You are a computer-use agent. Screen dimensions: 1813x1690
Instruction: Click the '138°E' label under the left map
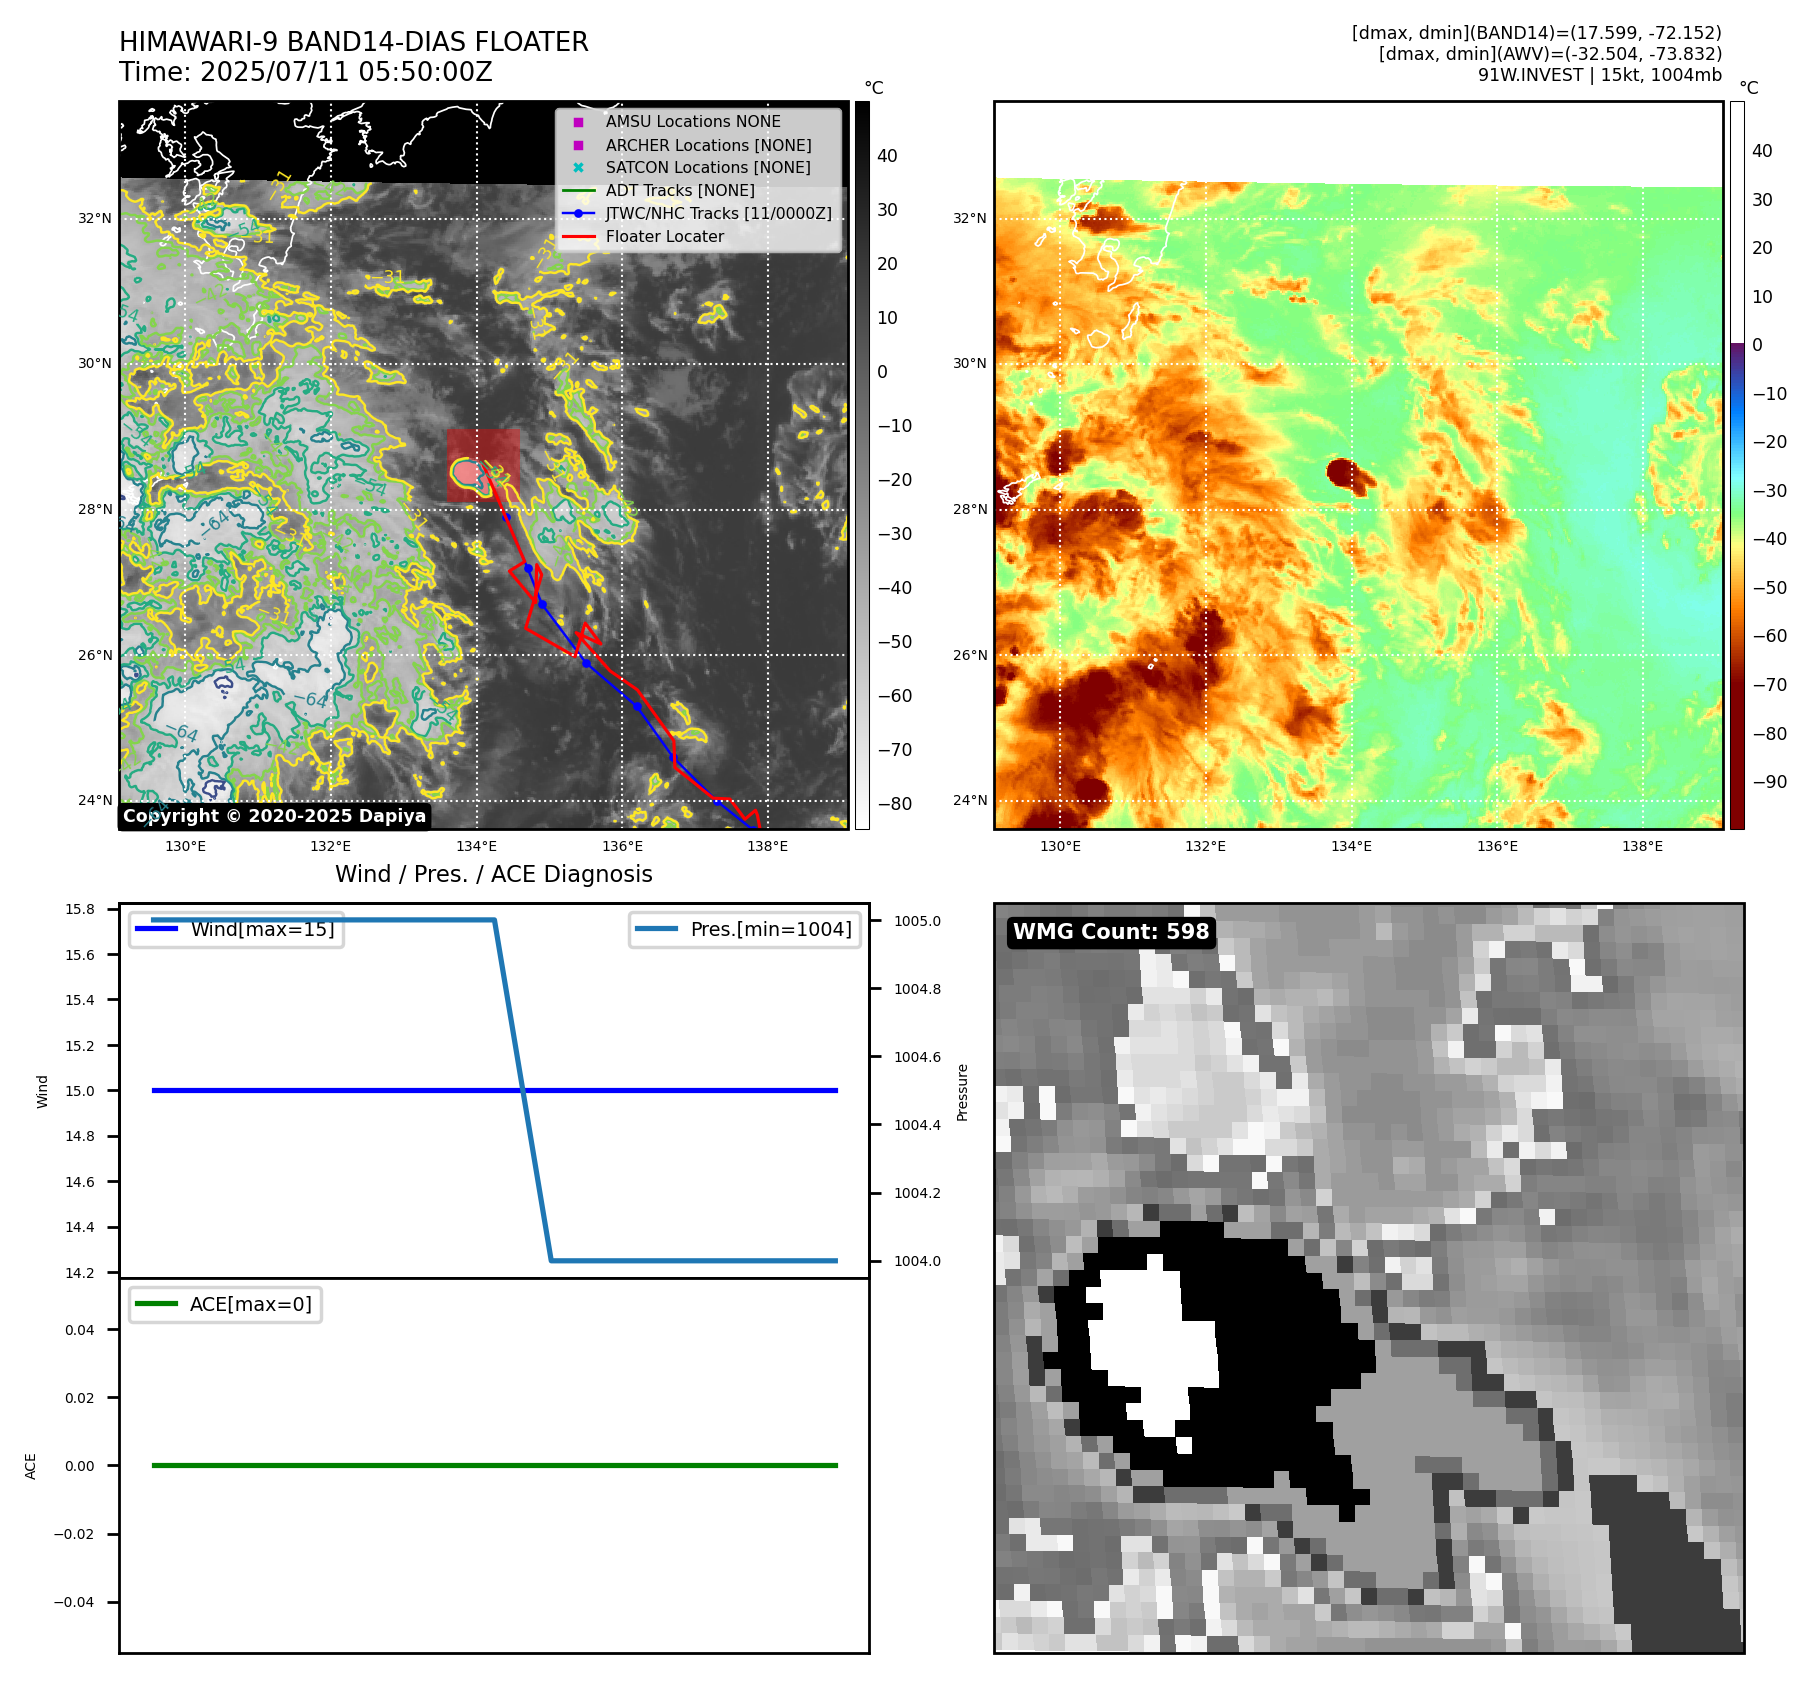click(x=767, y=846)
